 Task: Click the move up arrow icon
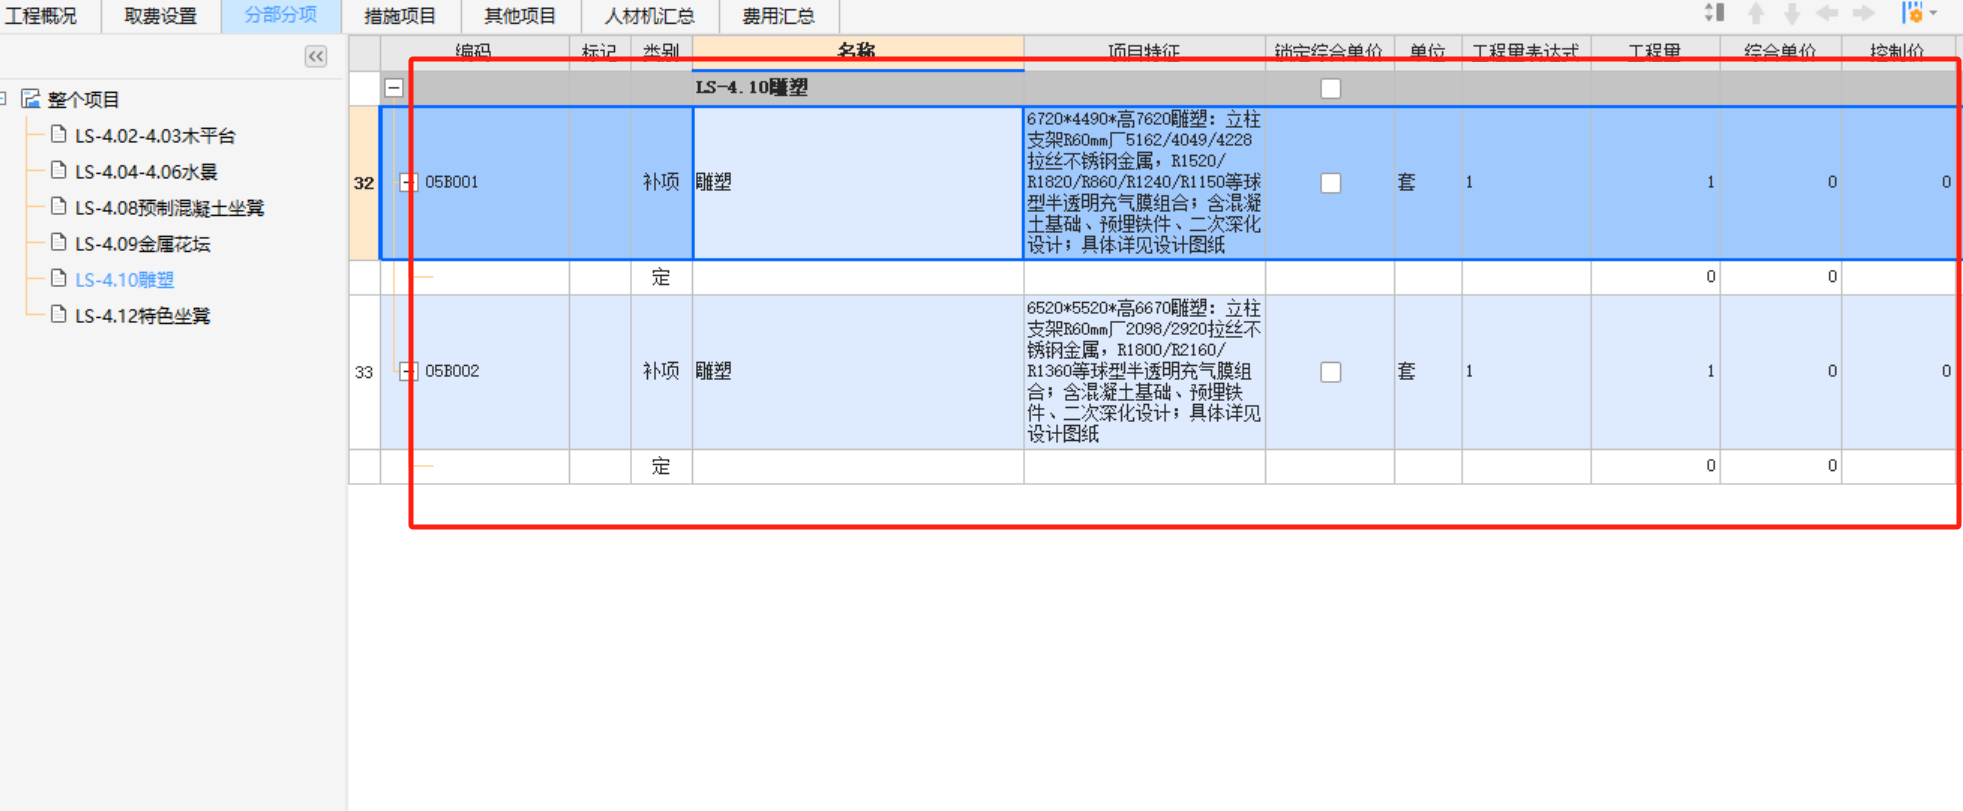click(x=1755, y=13)
